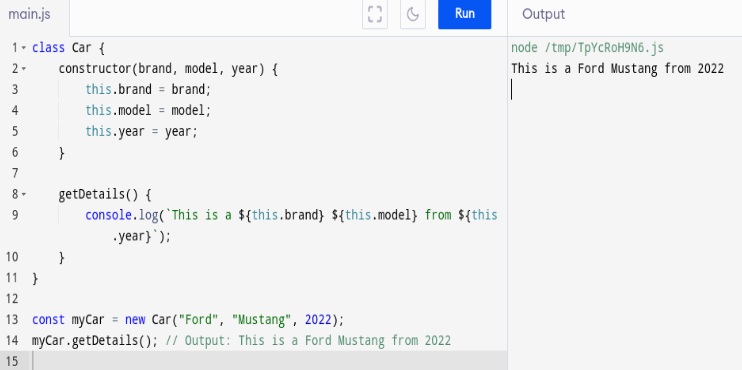Click the fullscreen icon in the toolbar

[375, 14]
